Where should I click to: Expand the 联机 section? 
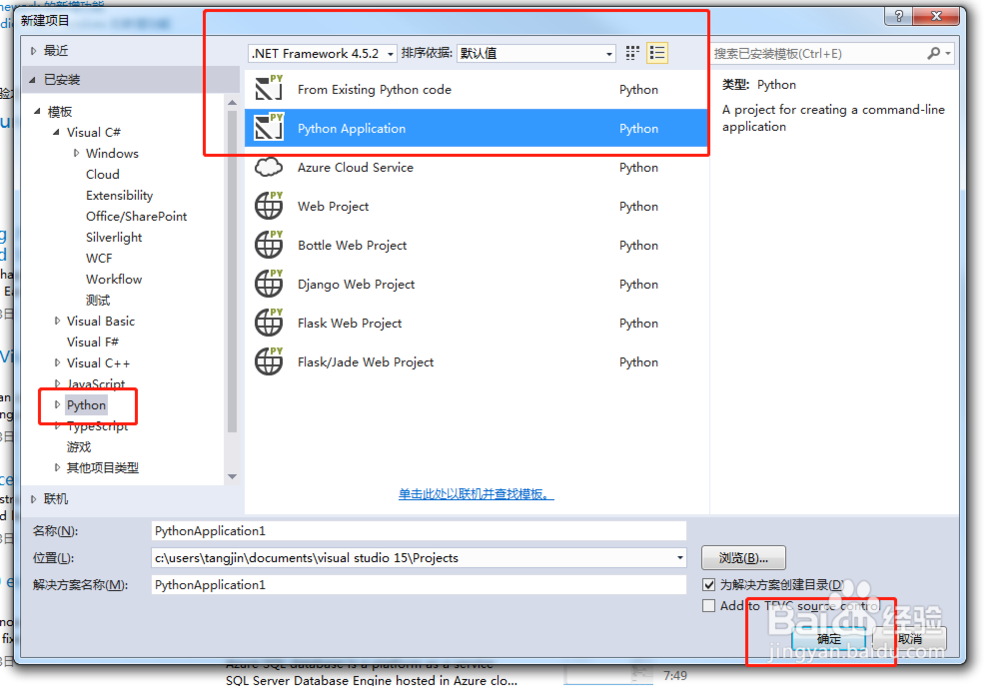click(x=34, y=499)
